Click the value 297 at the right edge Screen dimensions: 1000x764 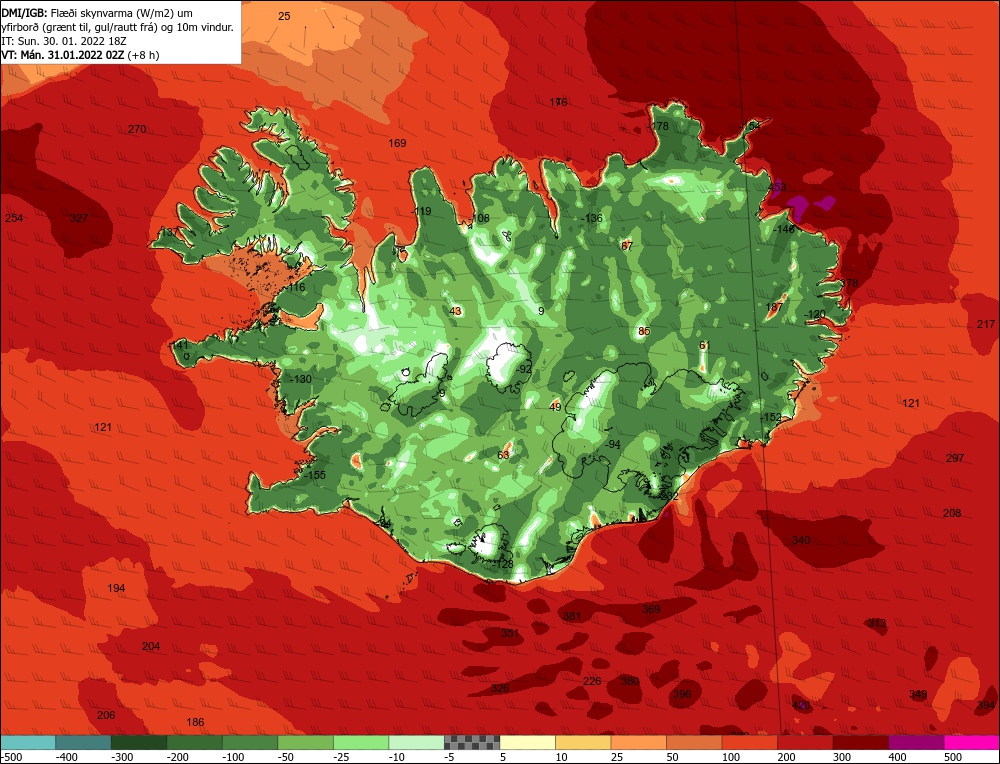coord(955,459)
